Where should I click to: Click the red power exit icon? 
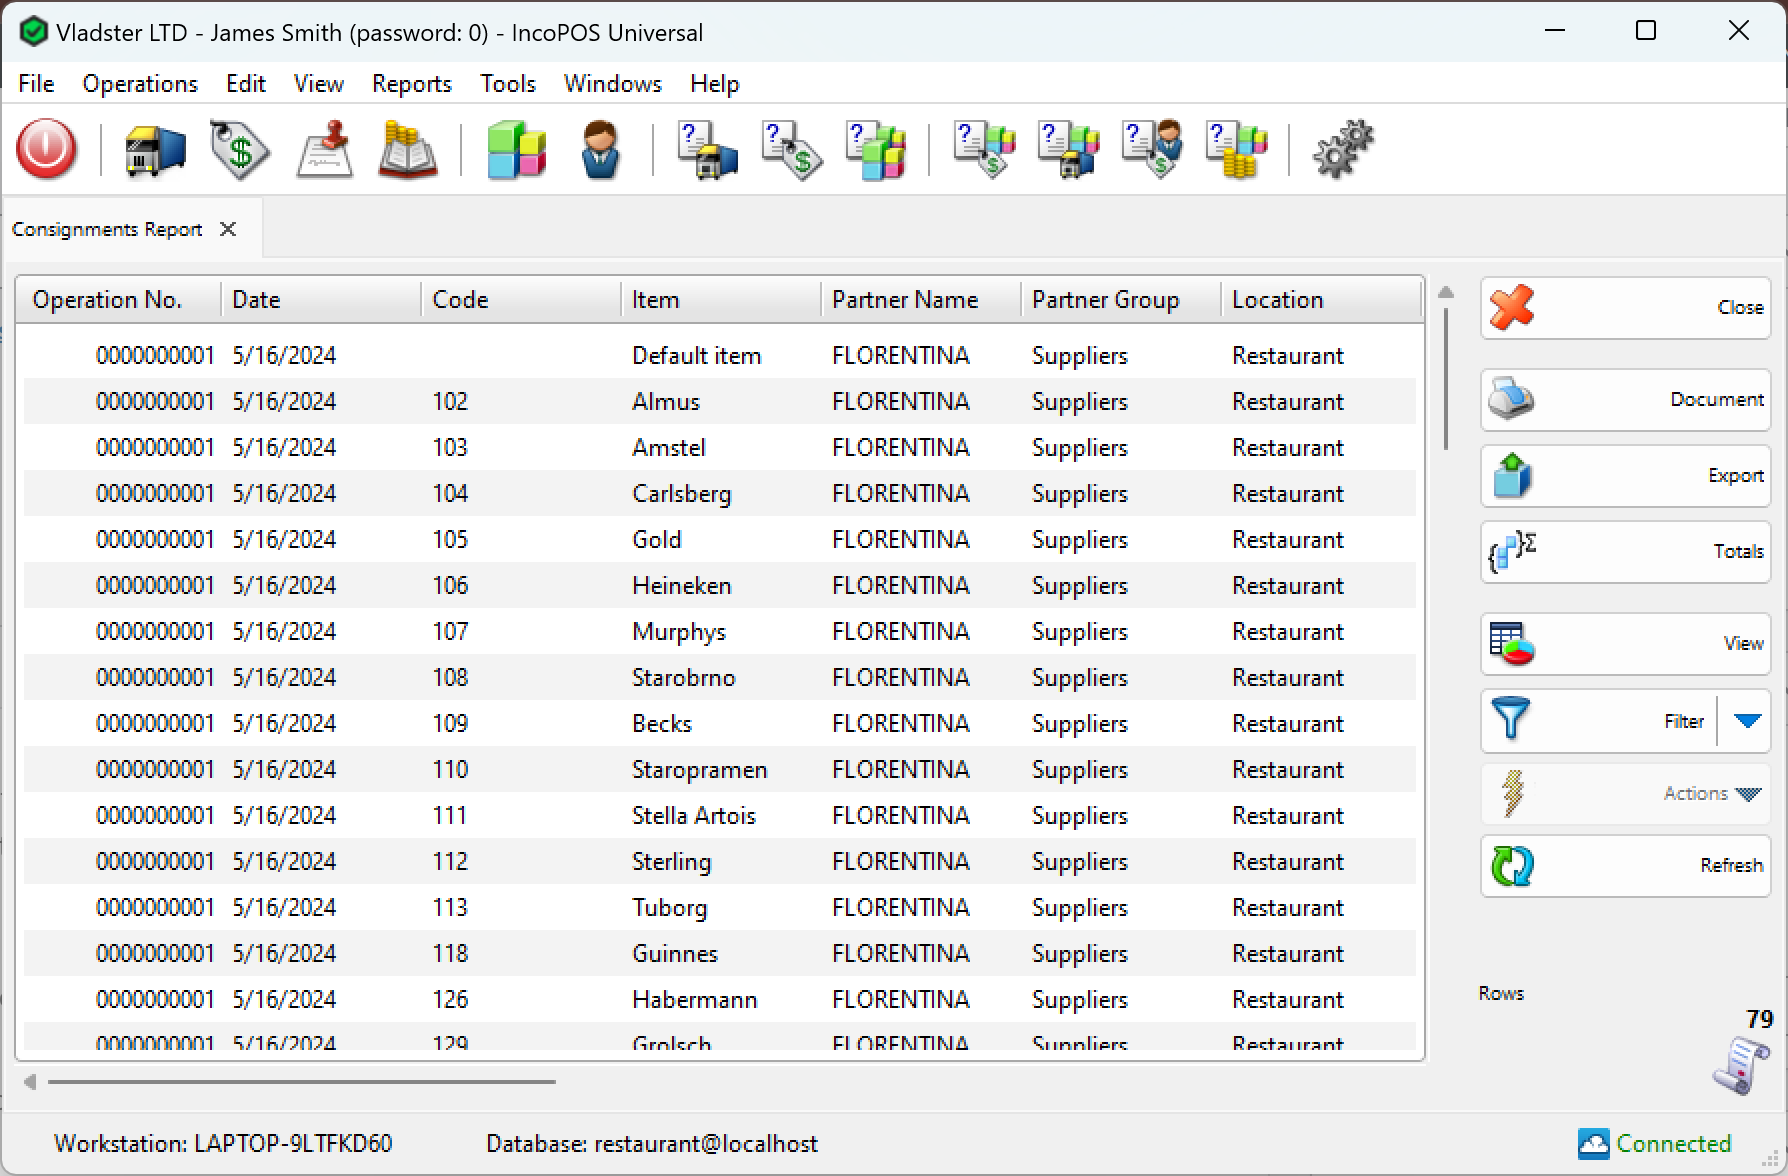46,150
